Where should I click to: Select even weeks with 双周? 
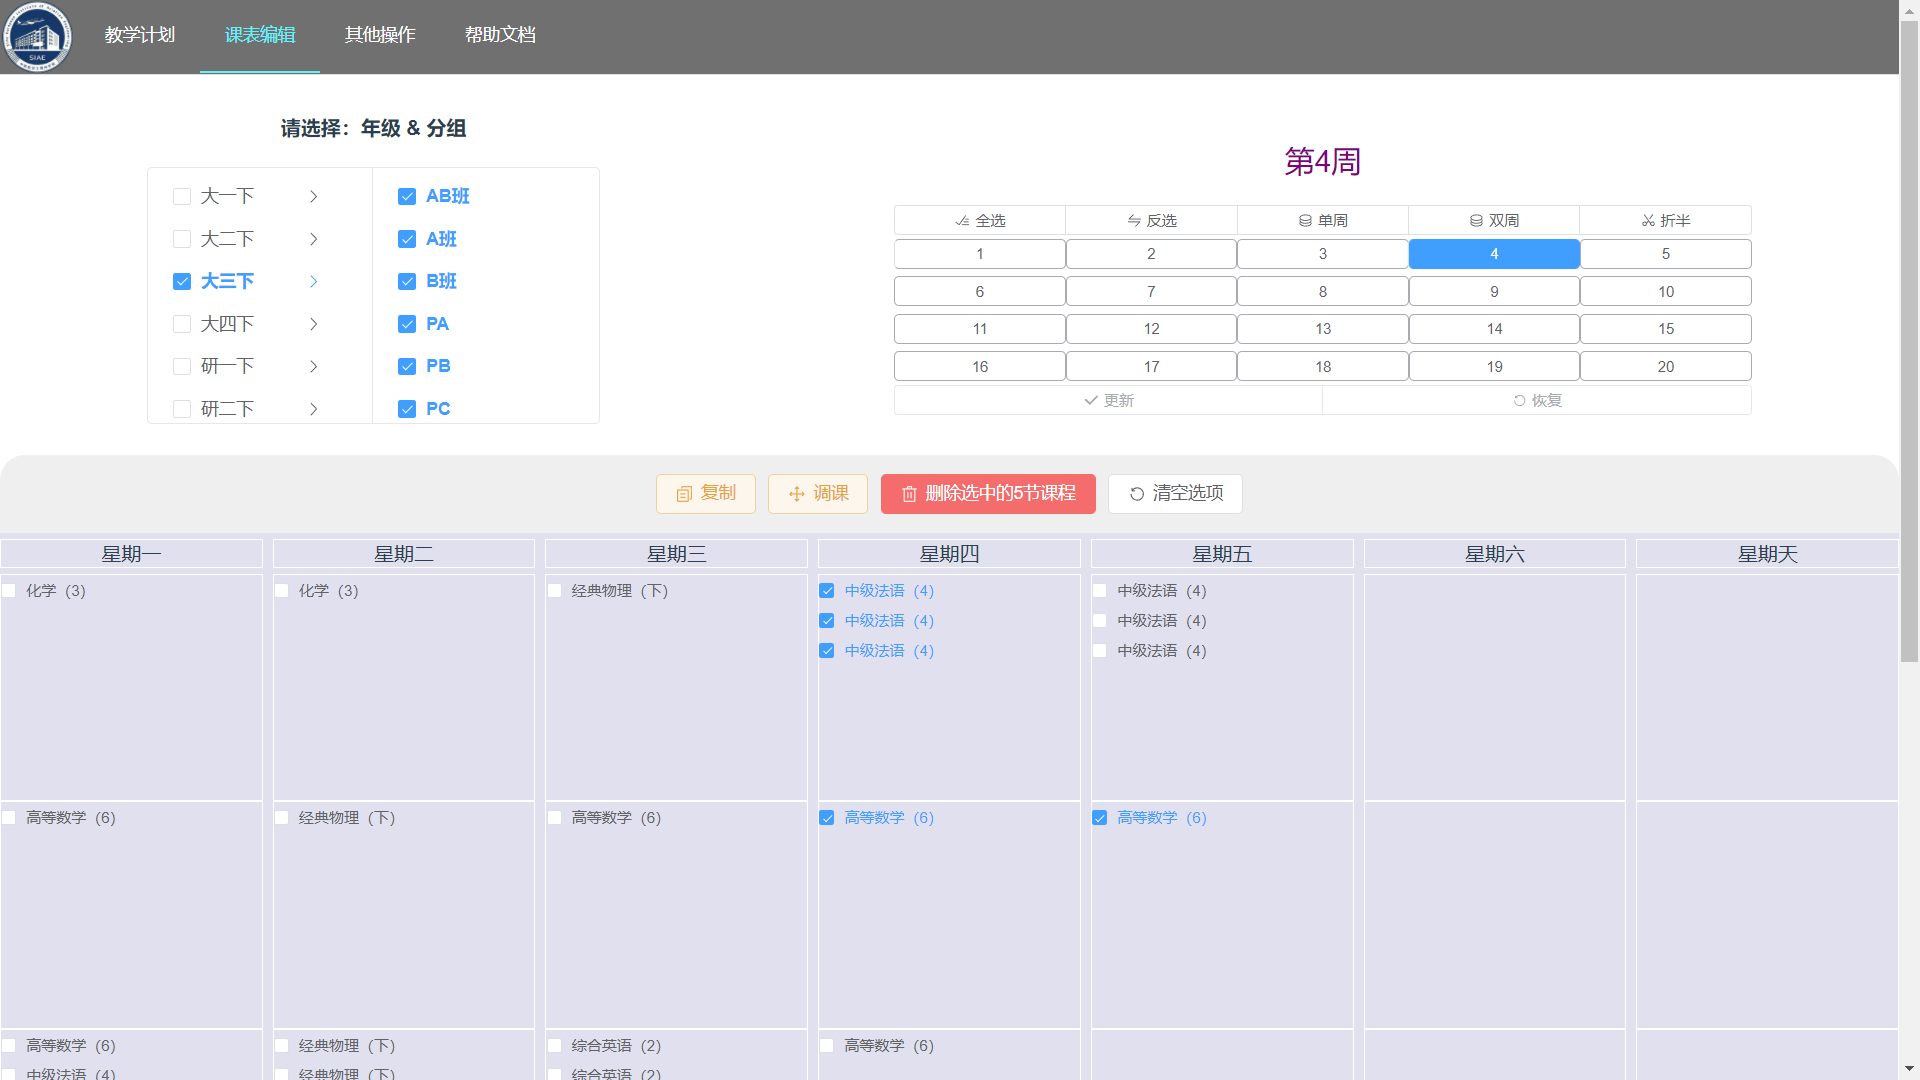tap(1494, 220)
